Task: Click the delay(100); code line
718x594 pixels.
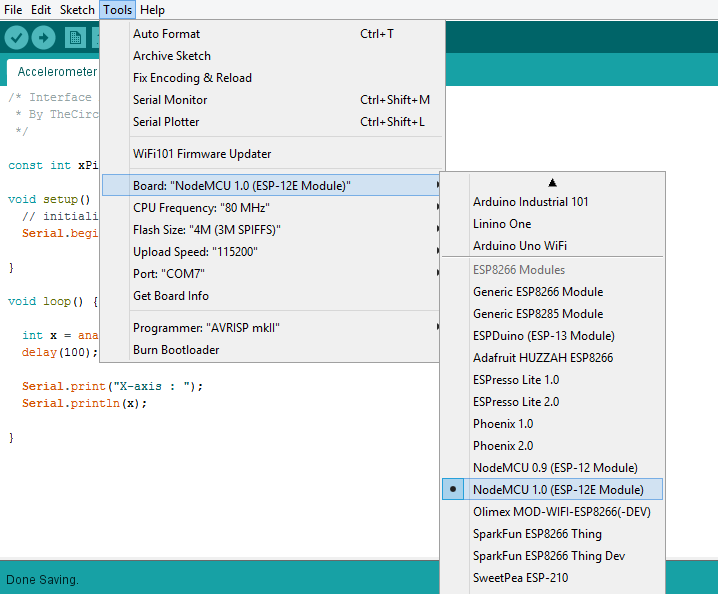Action: click(x=60, y=353)
